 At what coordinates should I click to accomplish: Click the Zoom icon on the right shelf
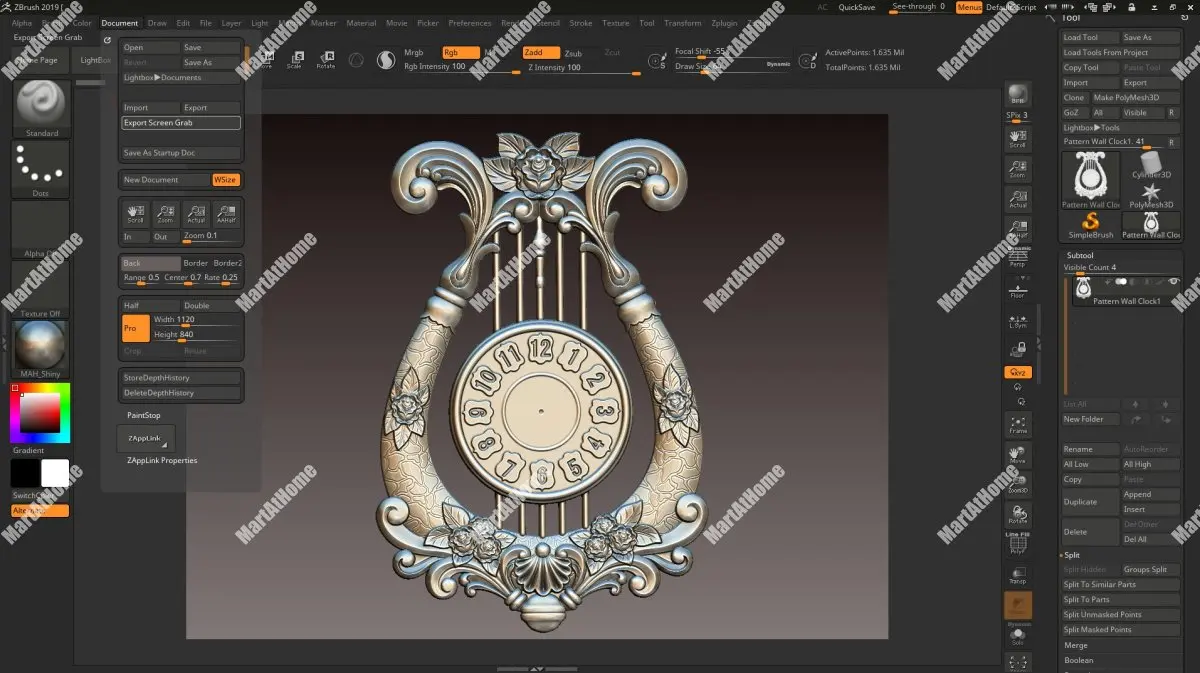point(1017,168)
